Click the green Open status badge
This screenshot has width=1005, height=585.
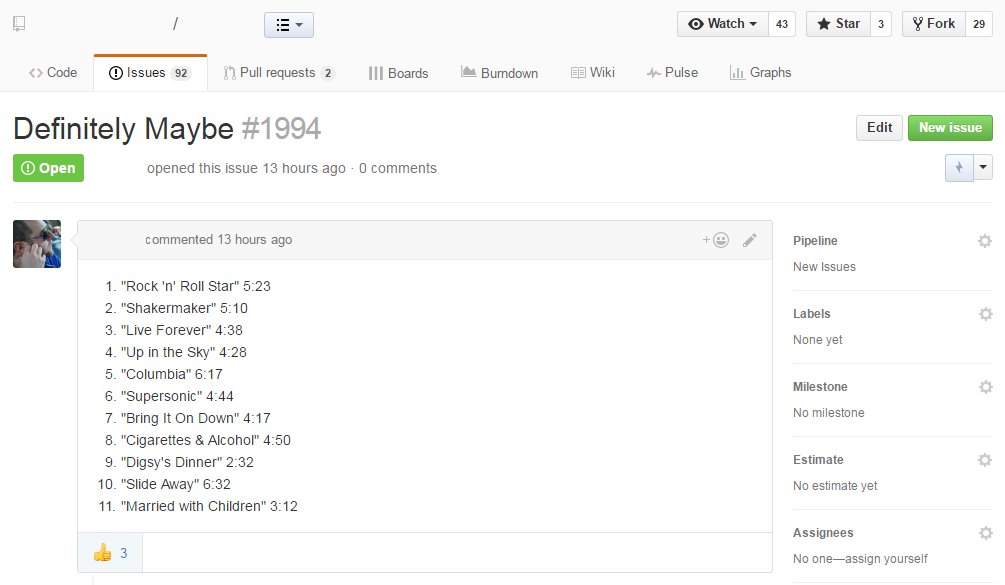coord(48,168)
